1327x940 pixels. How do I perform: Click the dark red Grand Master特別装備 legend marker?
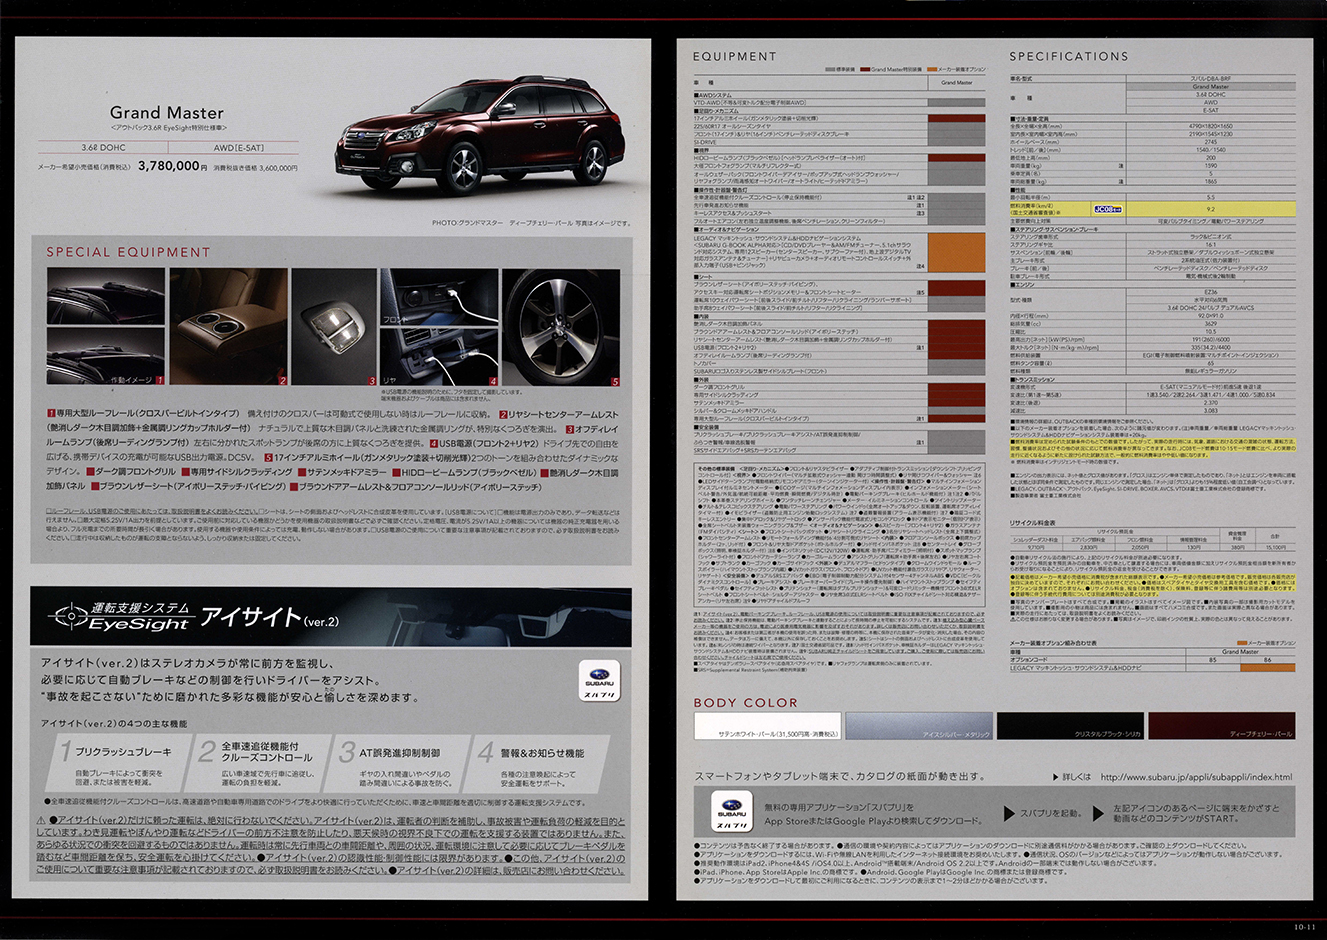point(866,70)
